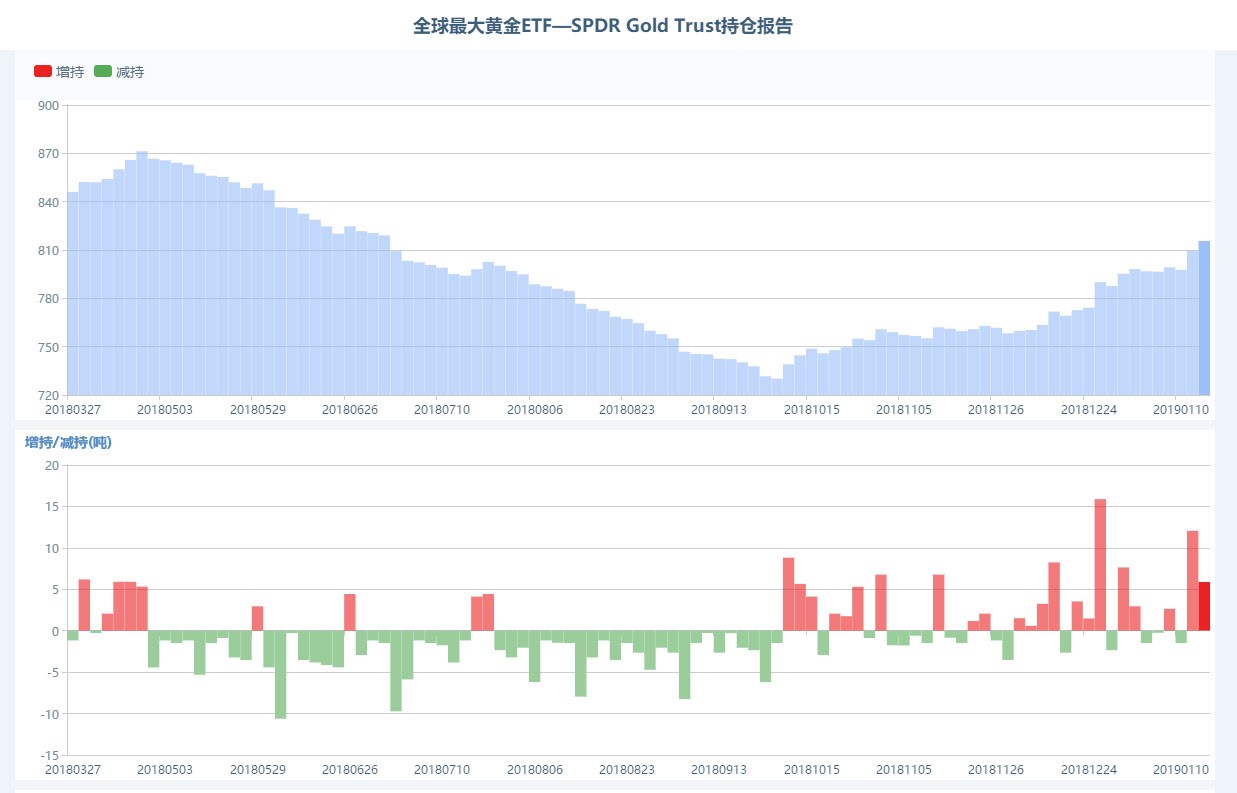Click 20180823 on the lower chart x-axis
Image resolution: width=1237 pixels, height=793 pixels.
[x=627, y=769]
